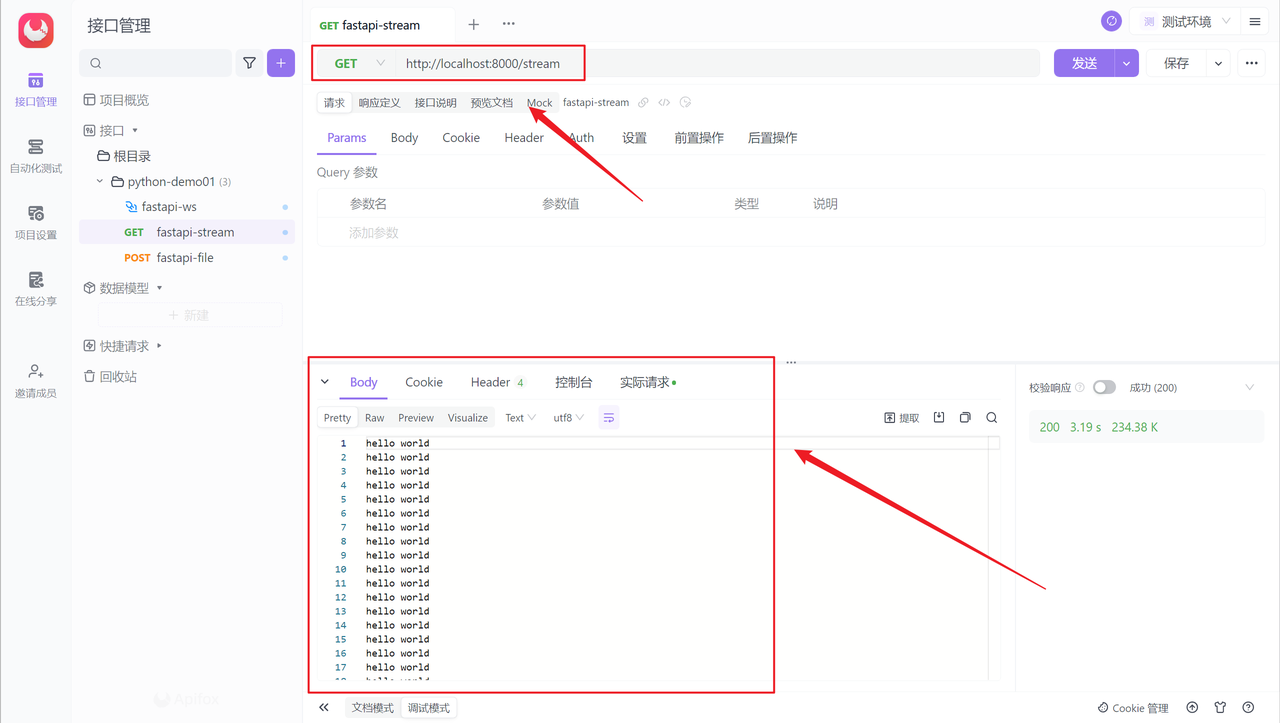1280x723 pixels.
Task: Switch to the Mock tab
Action: pyautogui.click(x=539, y=101)
